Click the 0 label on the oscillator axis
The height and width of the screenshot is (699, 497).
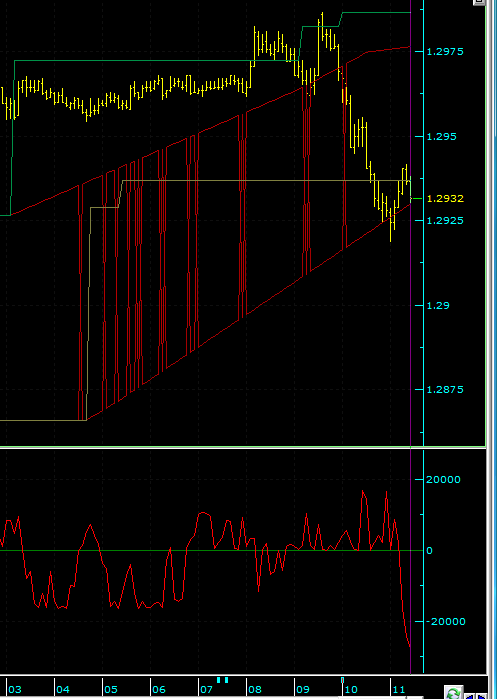click(430, 551)
